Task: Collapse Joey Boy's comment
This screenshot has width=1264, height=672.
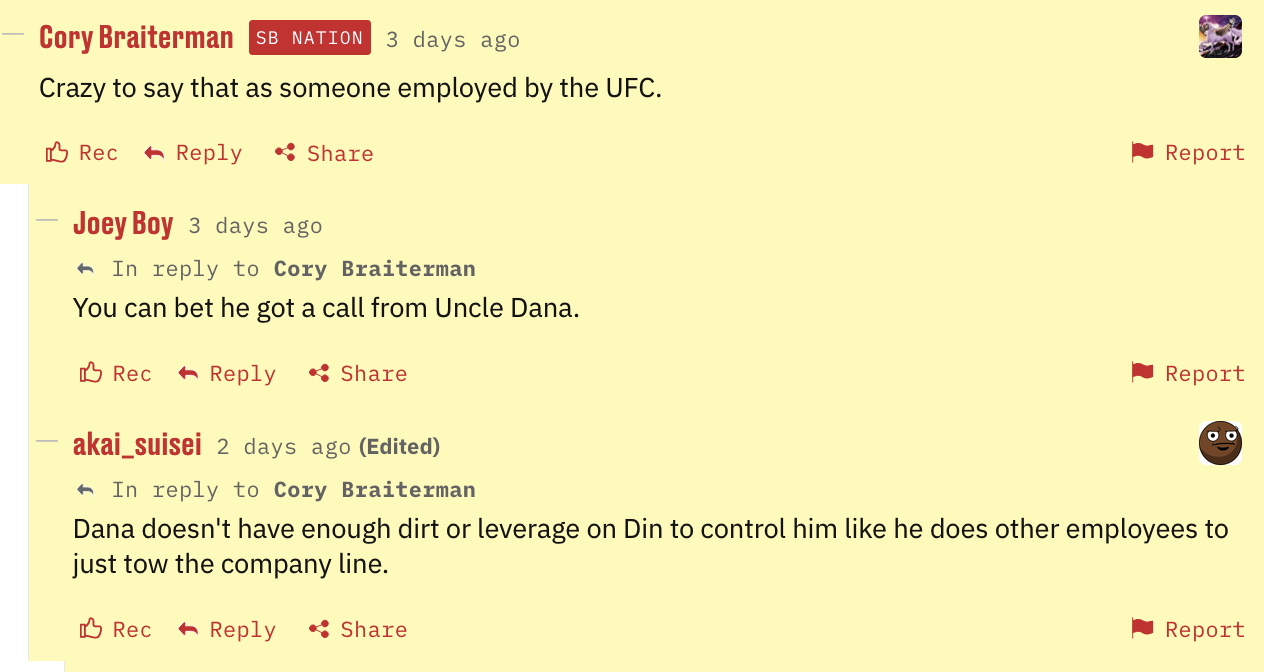Action: click(x=47, y=221)
